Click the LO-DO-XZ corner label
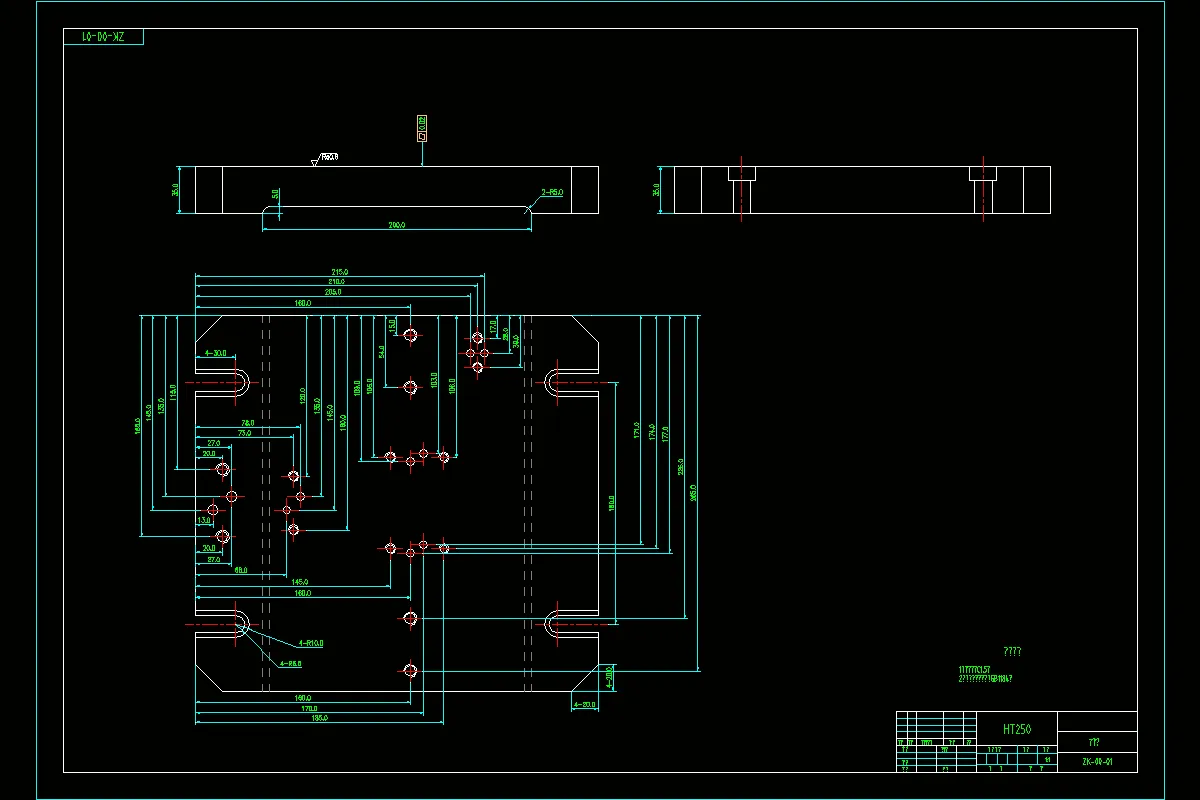The width and height of the screenshot is (1200, 800). [103, 37]
